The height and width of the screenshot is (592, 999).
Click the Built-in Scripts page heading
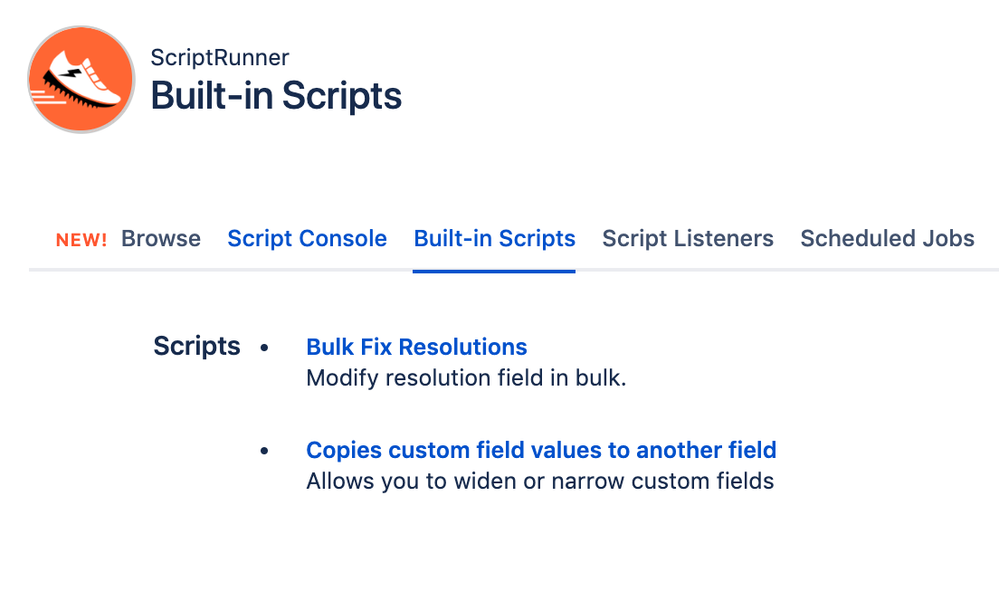pyautogui.click(x=276, y=96)
